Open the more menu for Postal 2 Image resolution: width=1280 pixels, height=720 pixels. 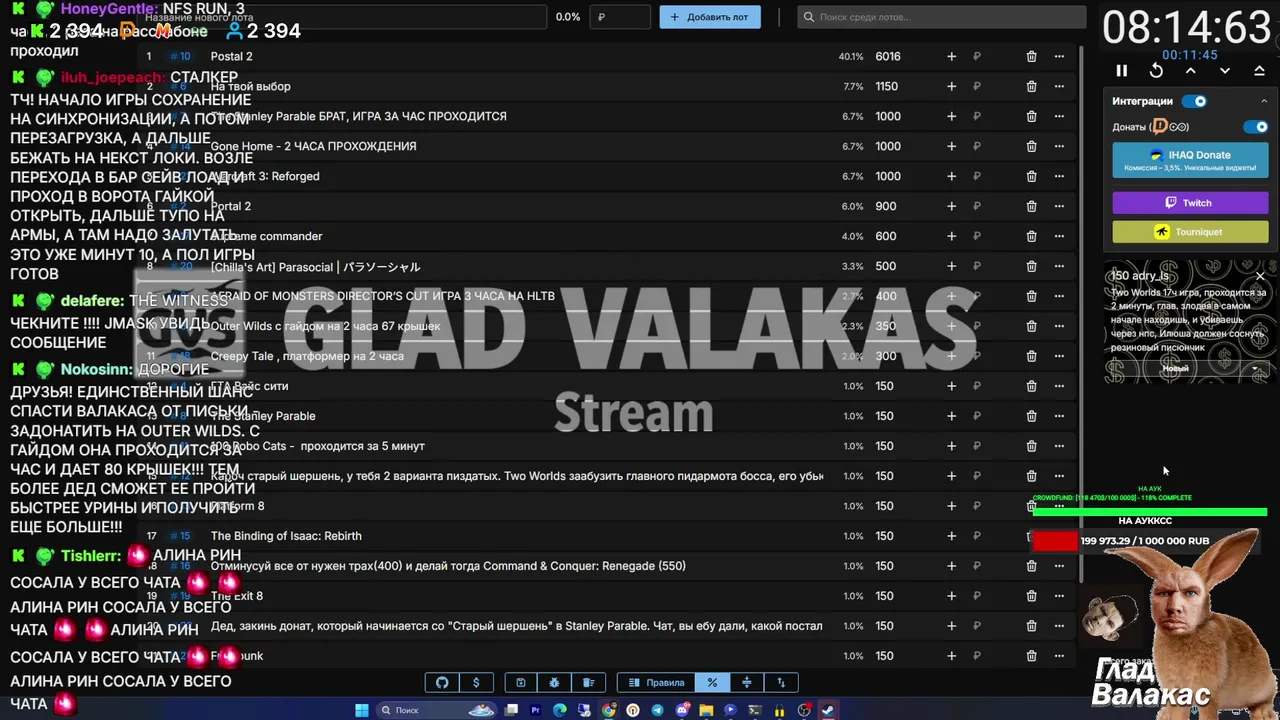[1059, 57]
